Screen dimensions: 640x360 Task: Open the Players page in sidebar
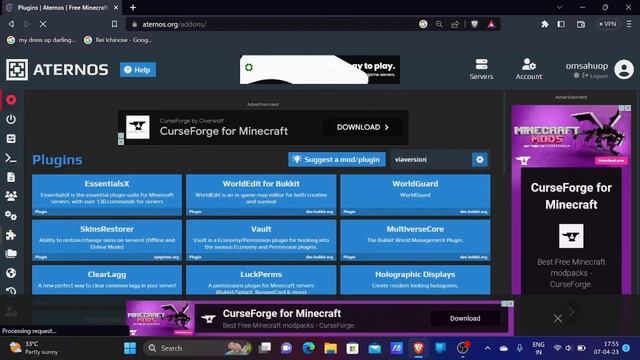coord(11,196)
